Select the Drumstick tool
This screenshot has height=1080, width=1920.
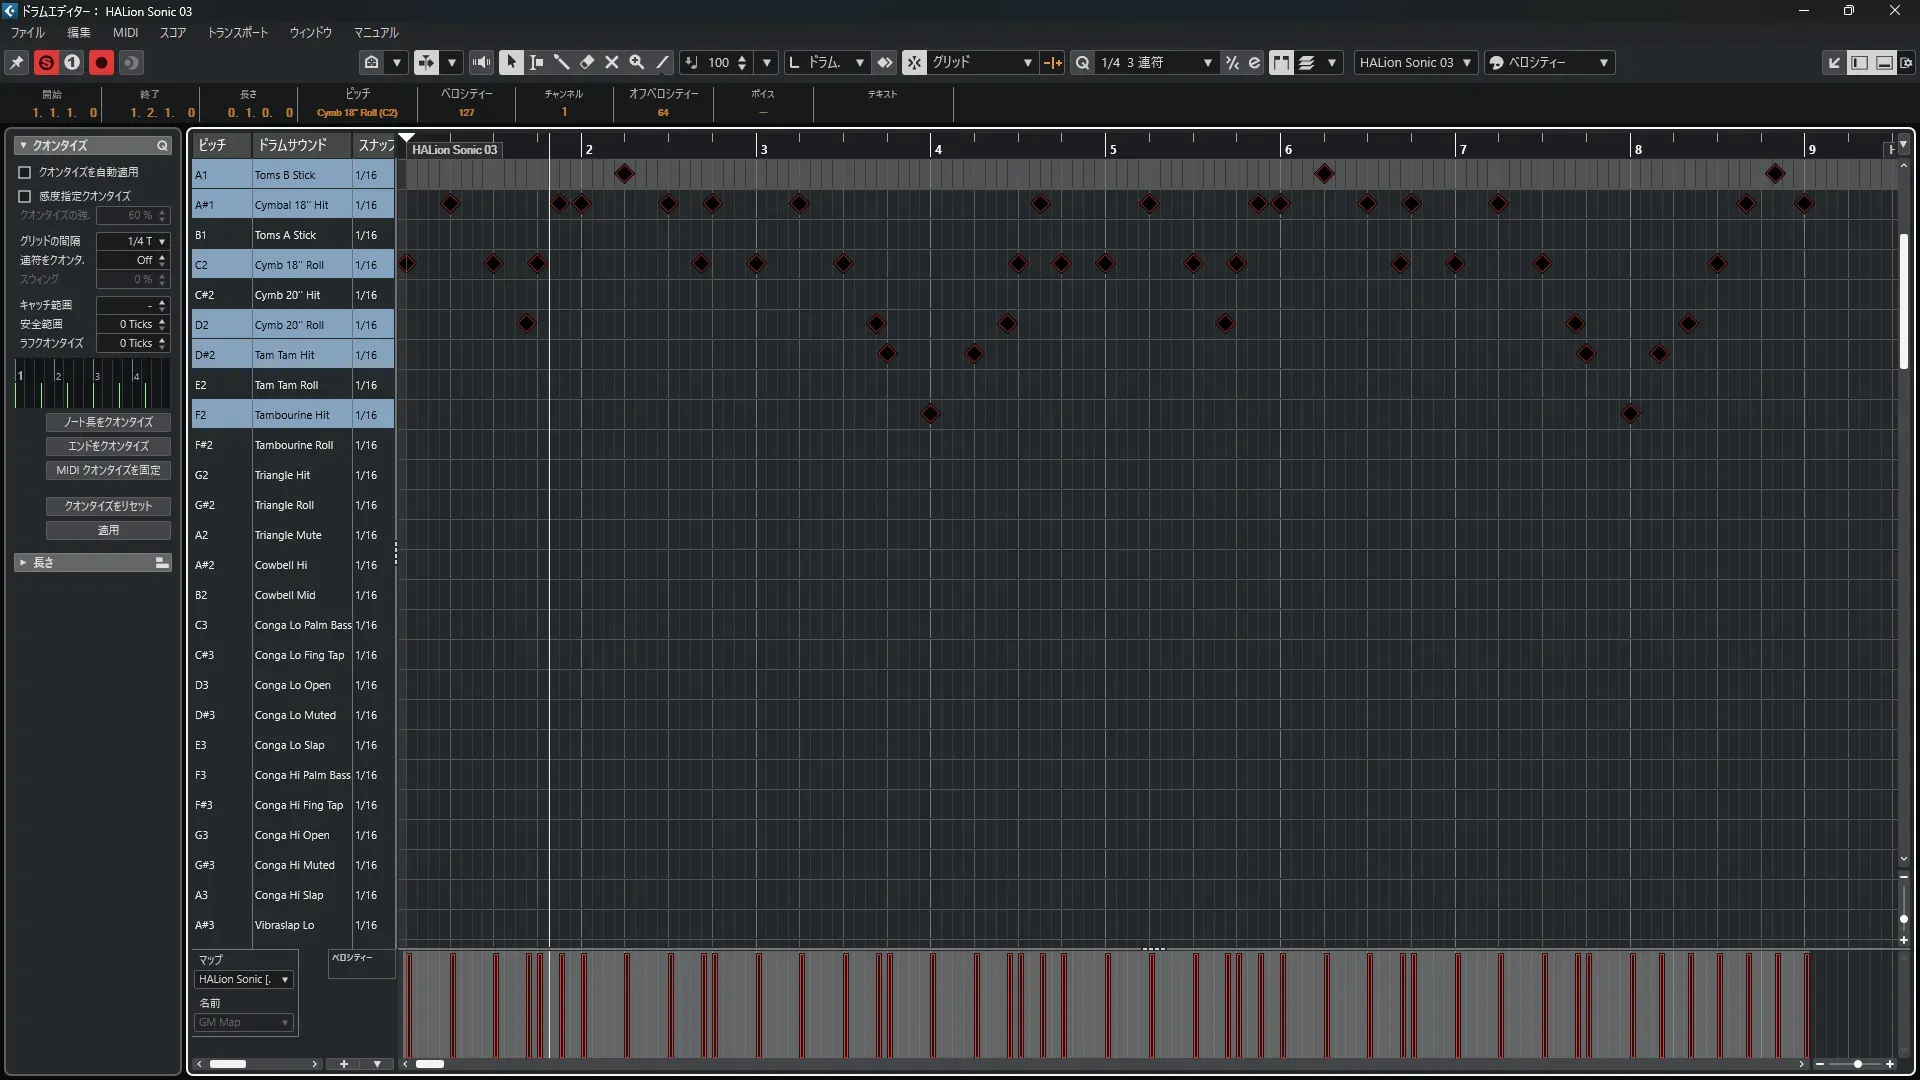tap(561, 62)
